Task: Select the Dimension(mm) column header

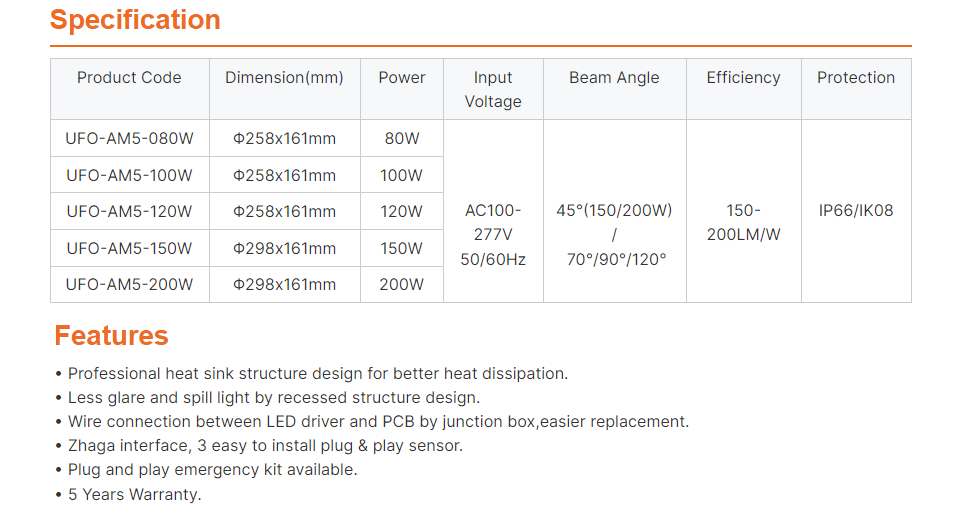Action: [284, 78]
